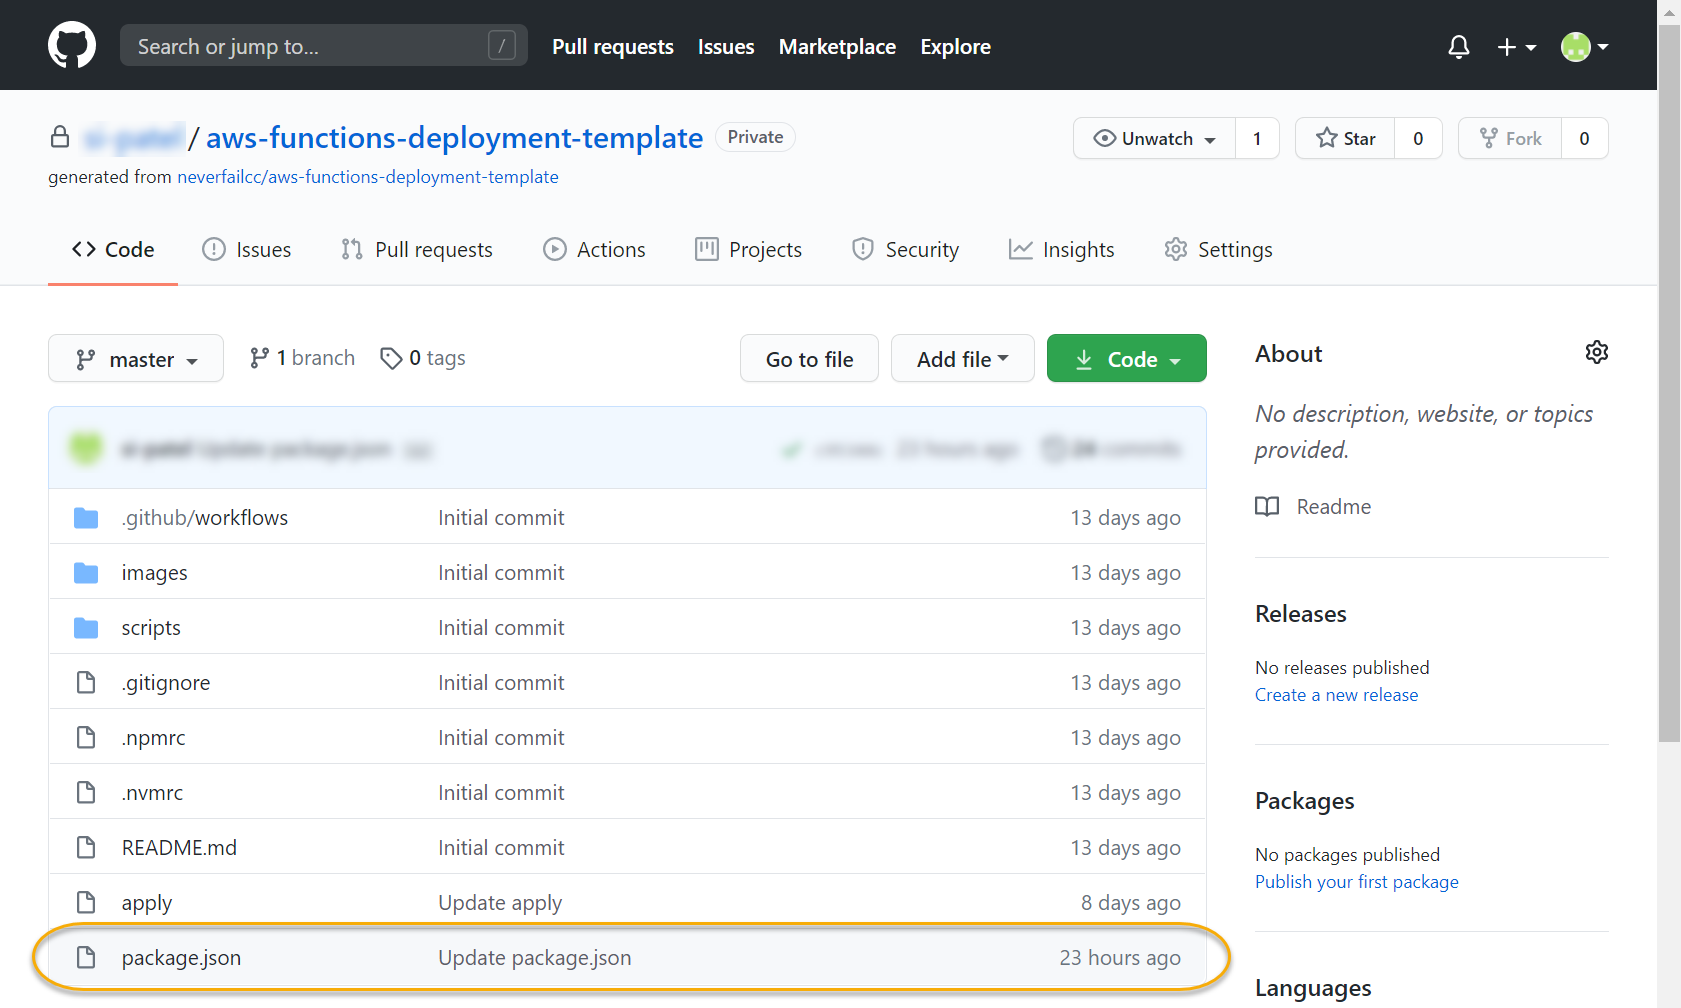Click Create a new release link

coord(1336,695)
